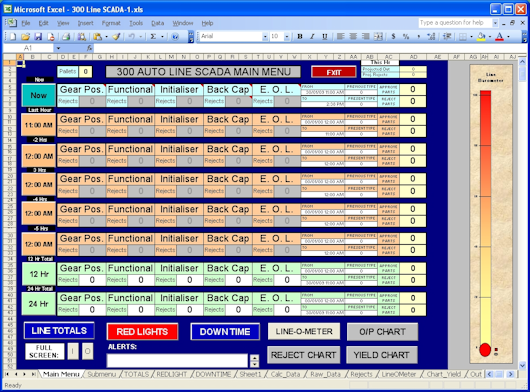Apply Bold formatting with the B icon

pyautogui.click(x=299, y=36)
